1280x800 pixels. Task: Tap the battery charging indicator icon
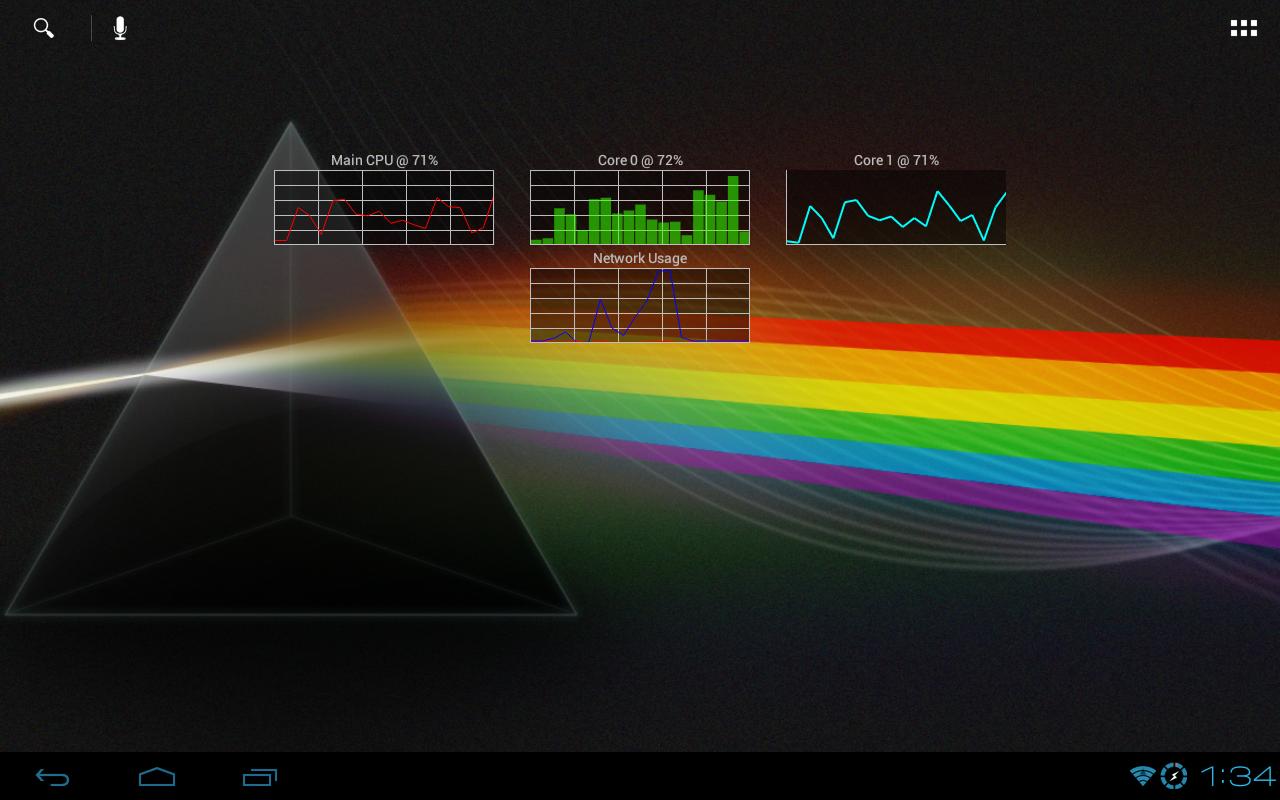pyautogui.click(x=1174, y=775)
